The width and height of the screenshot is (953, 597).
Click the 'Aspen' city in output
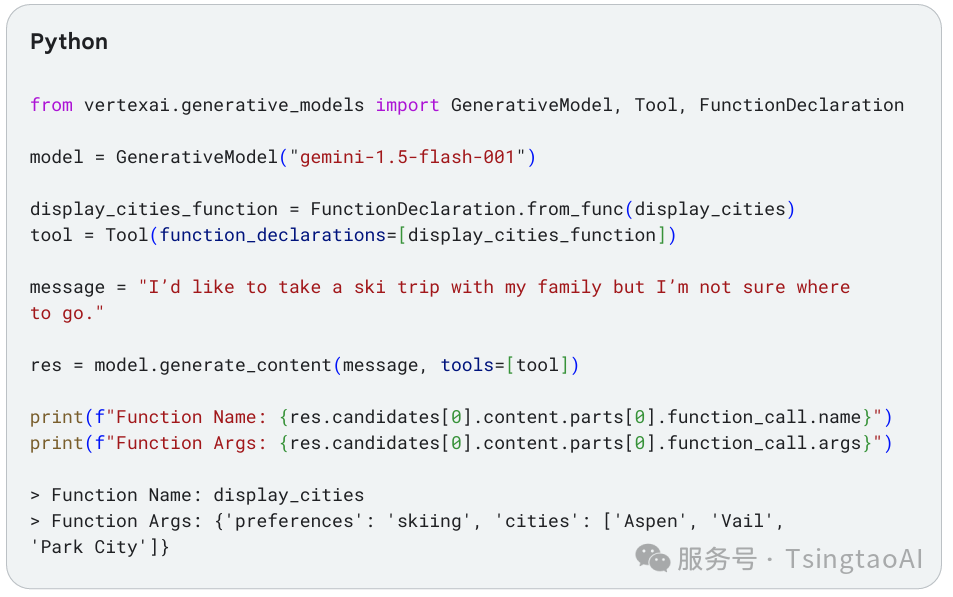click(650, 521)
